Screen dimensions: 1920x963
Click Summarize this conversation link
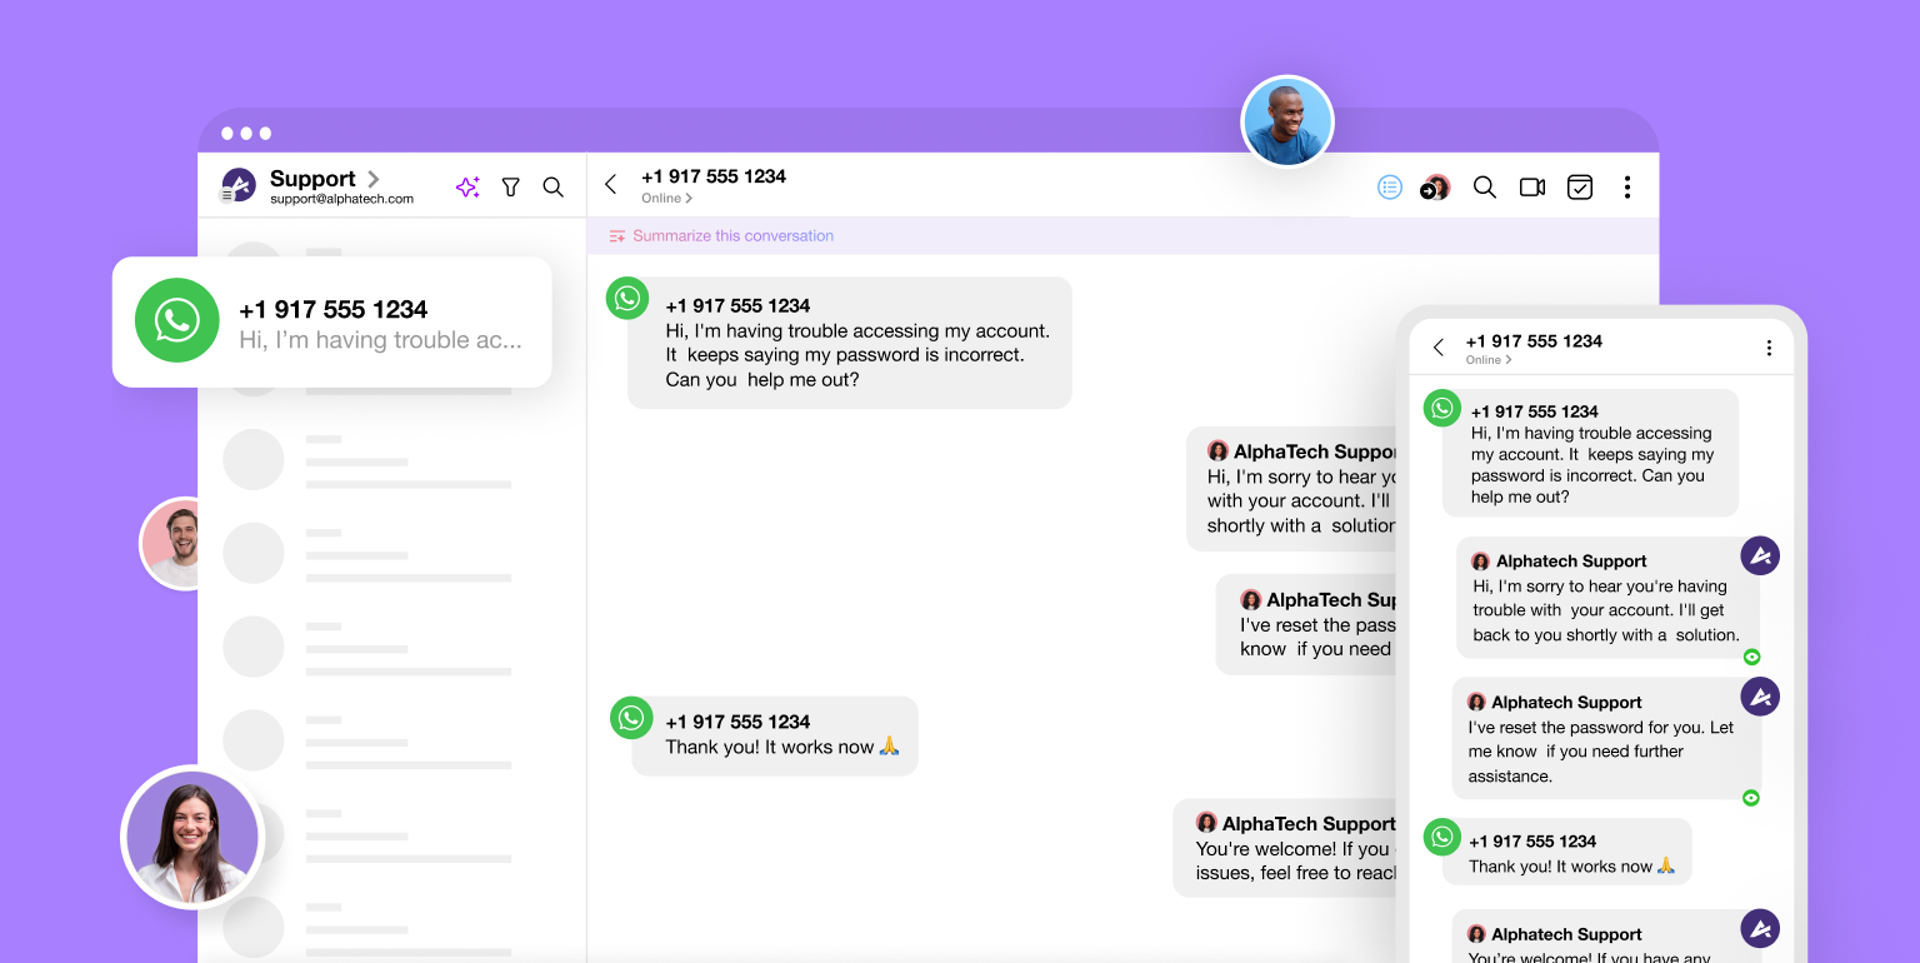point(732,236)
